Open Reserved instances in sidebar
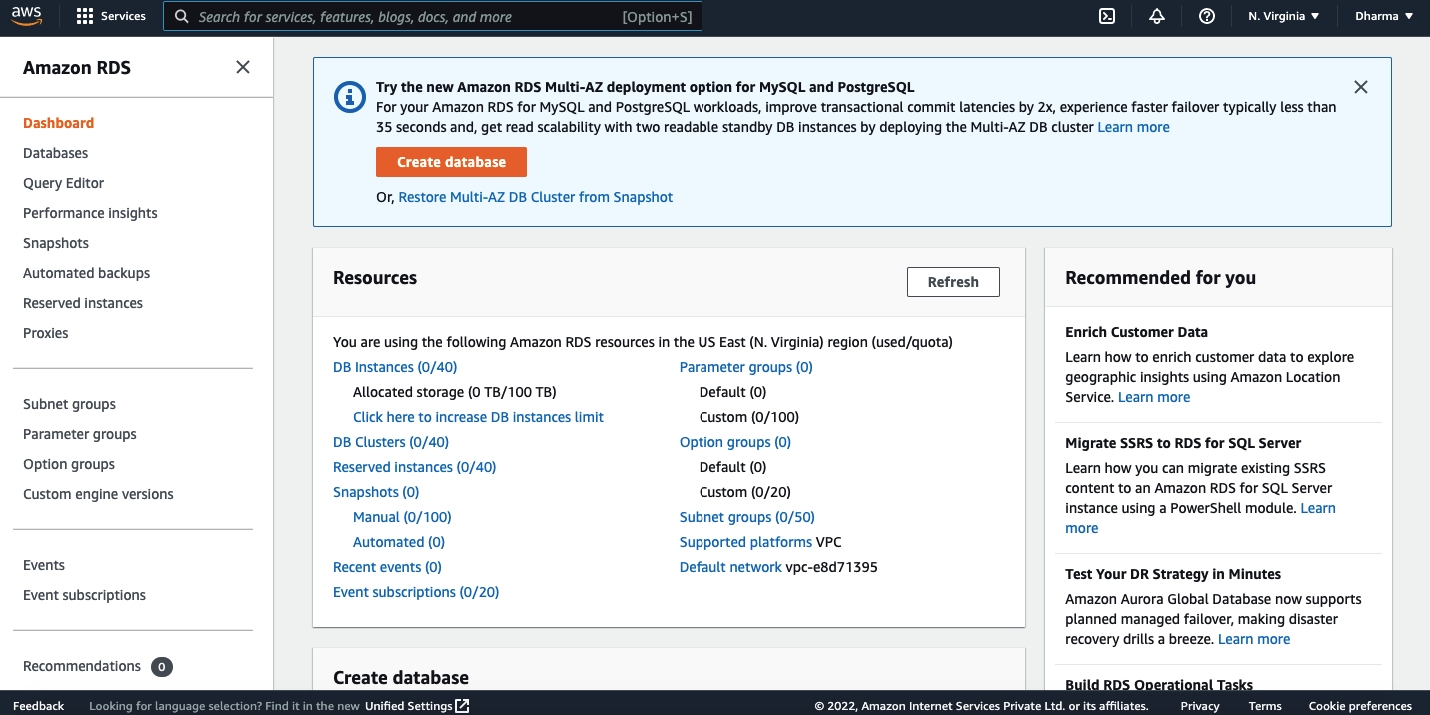Image resolution: width=1430 pixels, height=715 pixels. 83,303
